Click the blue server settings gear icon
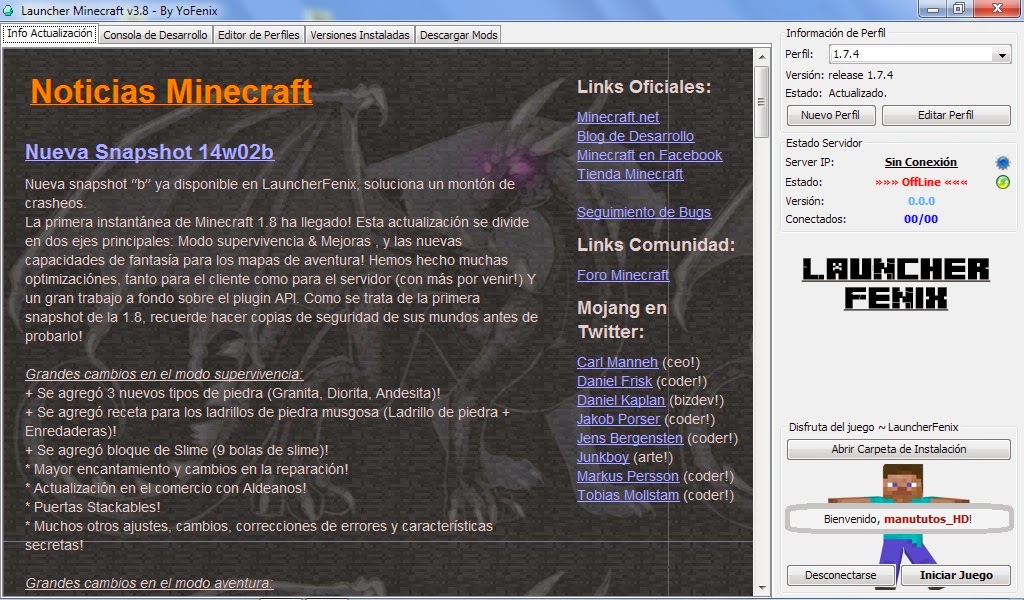 [1003, 162]
